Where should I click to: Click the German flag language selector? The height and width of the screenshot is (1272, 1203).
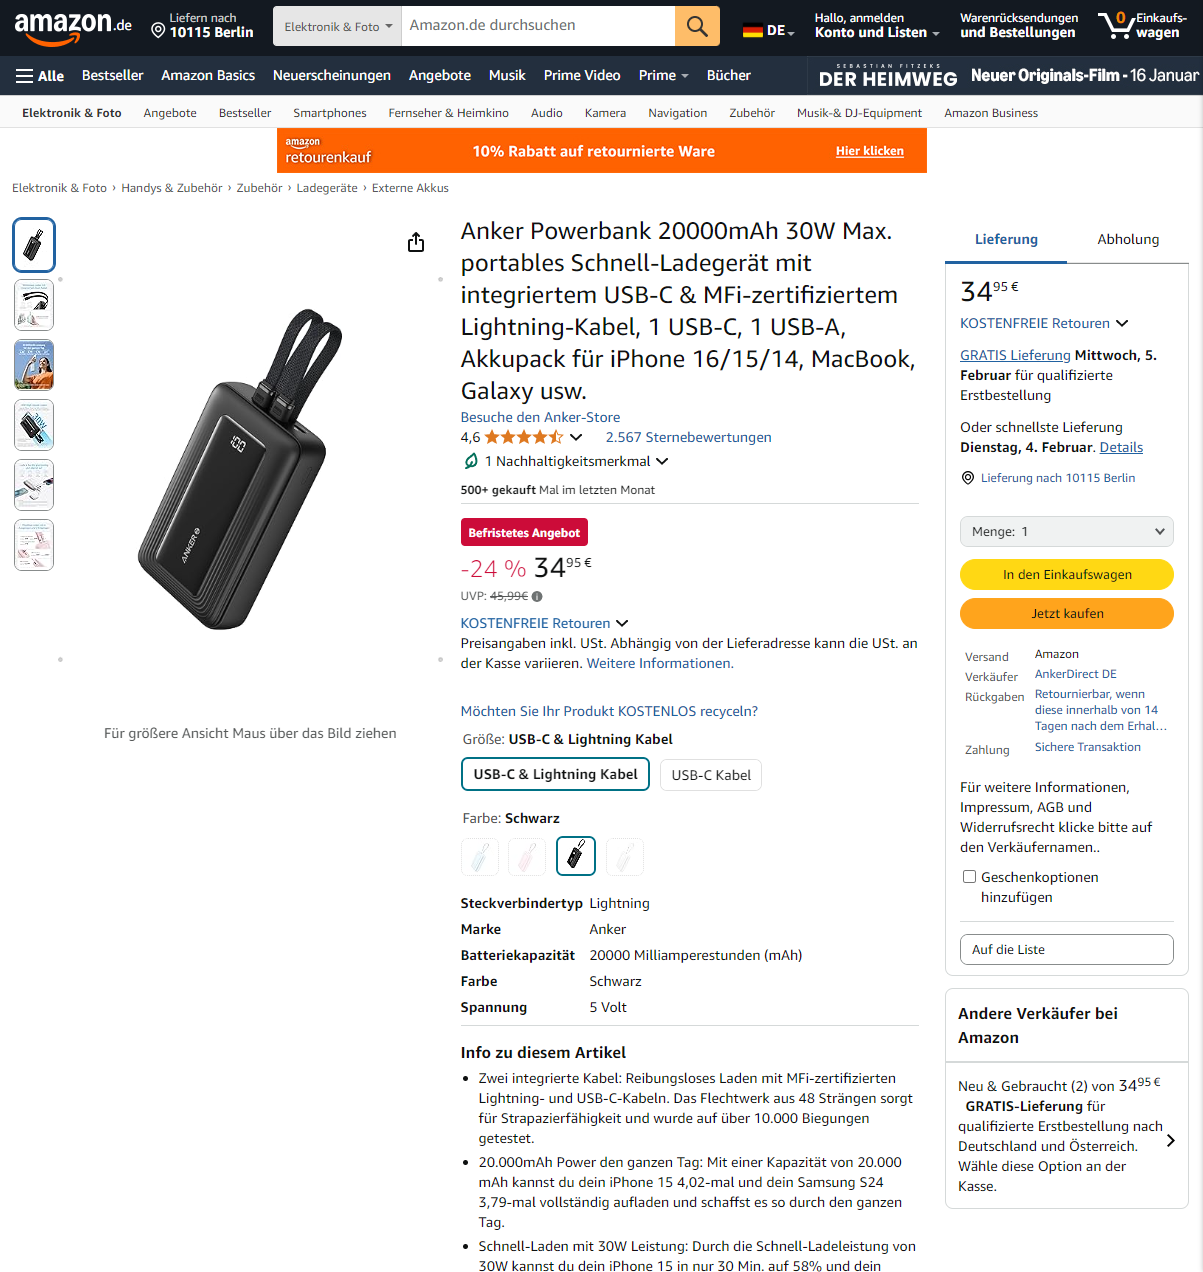tap(768, 31)
